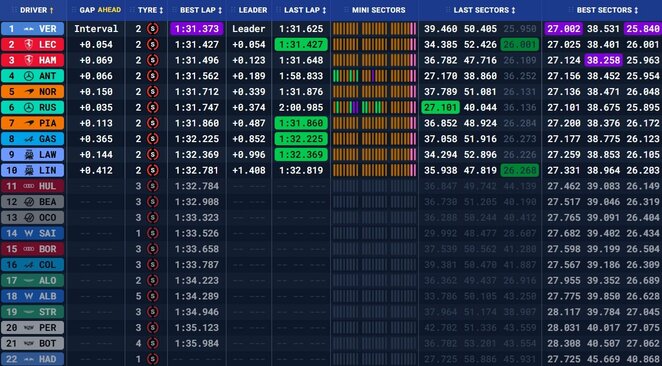
Task: Click the team logo beside LIN
Action: pos(29,170)
